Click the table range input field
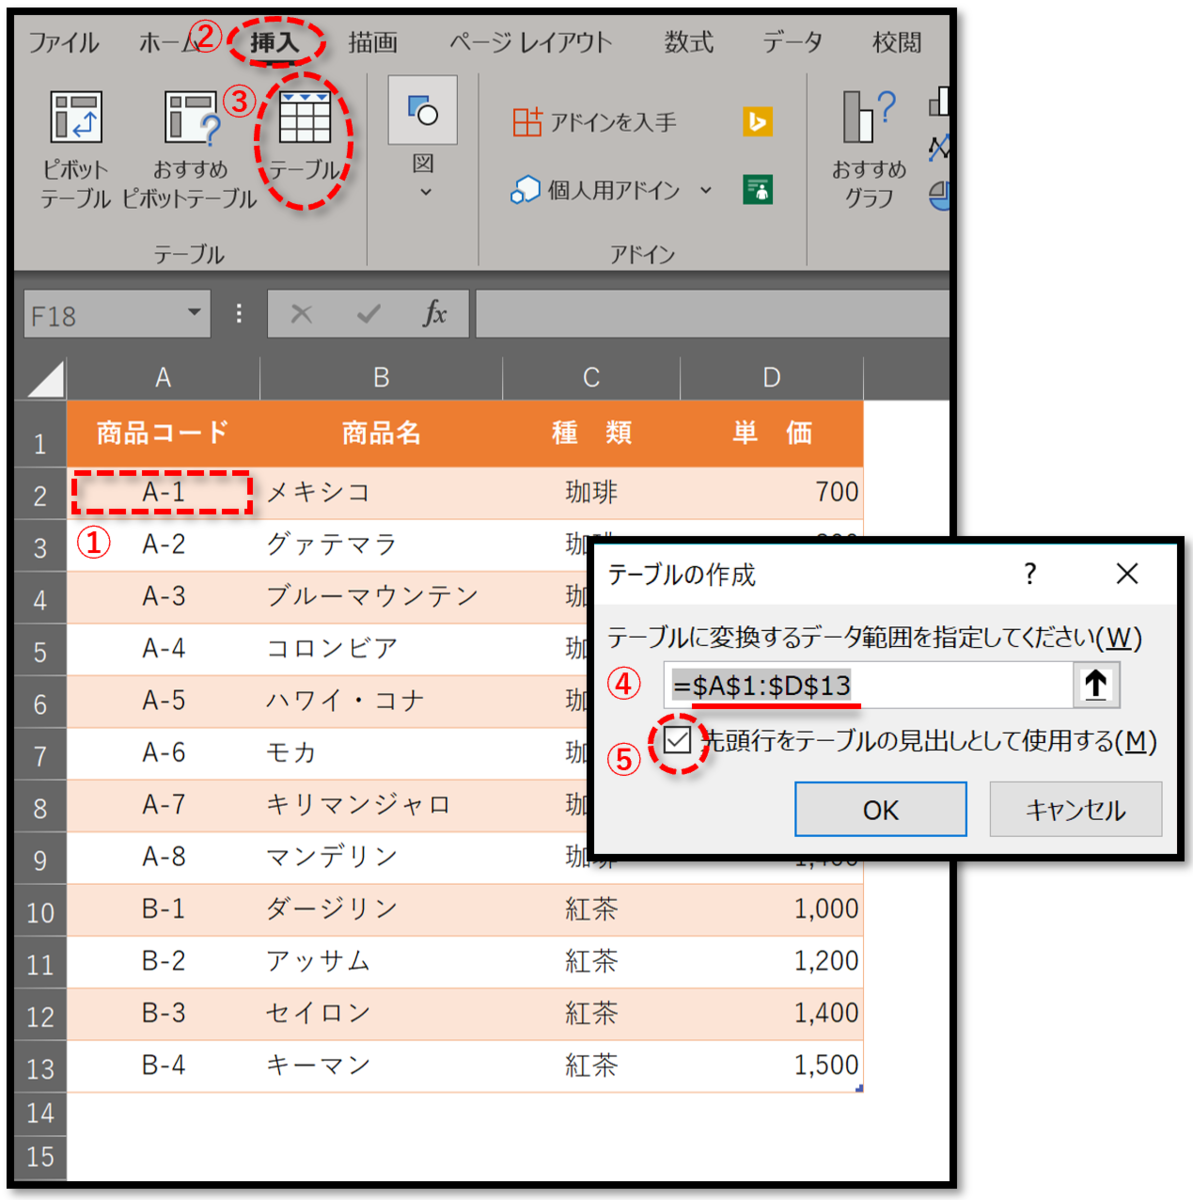The image size is (1193, 1200). (x=860, y=684)
